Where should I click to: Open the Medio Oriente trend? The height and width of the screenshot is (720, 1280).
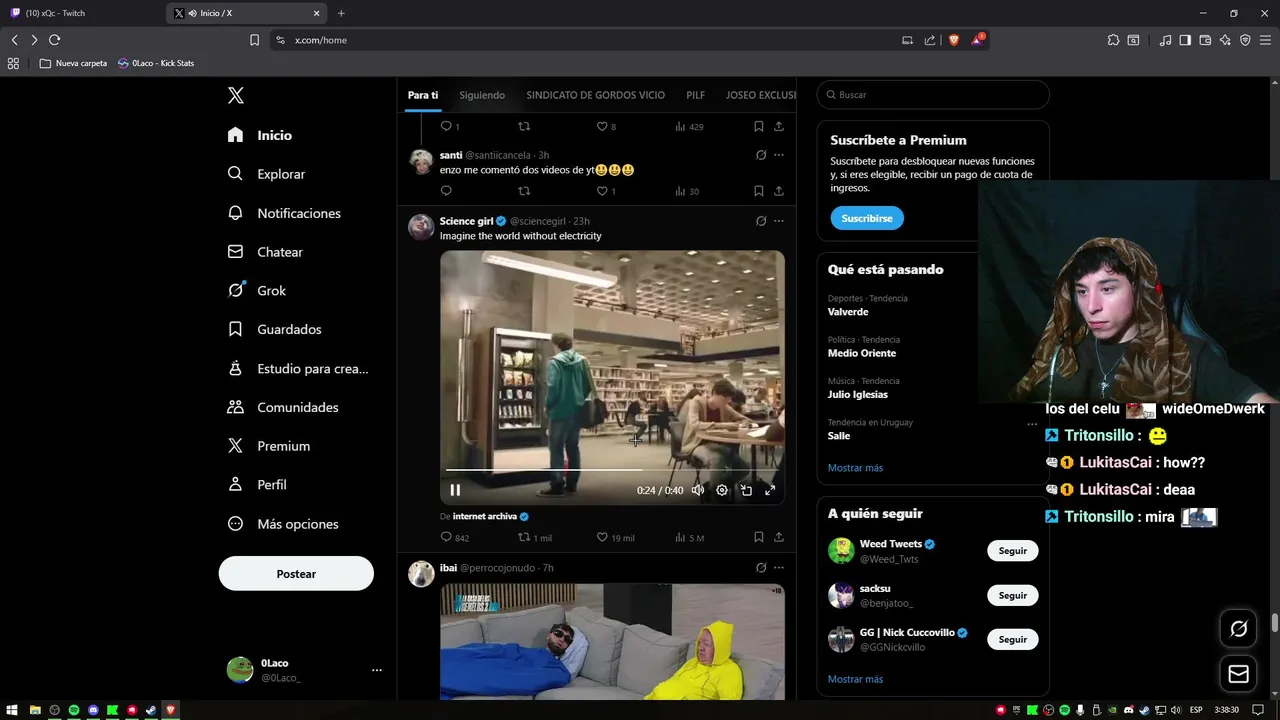pyautogui.click(x=862, y=353)
